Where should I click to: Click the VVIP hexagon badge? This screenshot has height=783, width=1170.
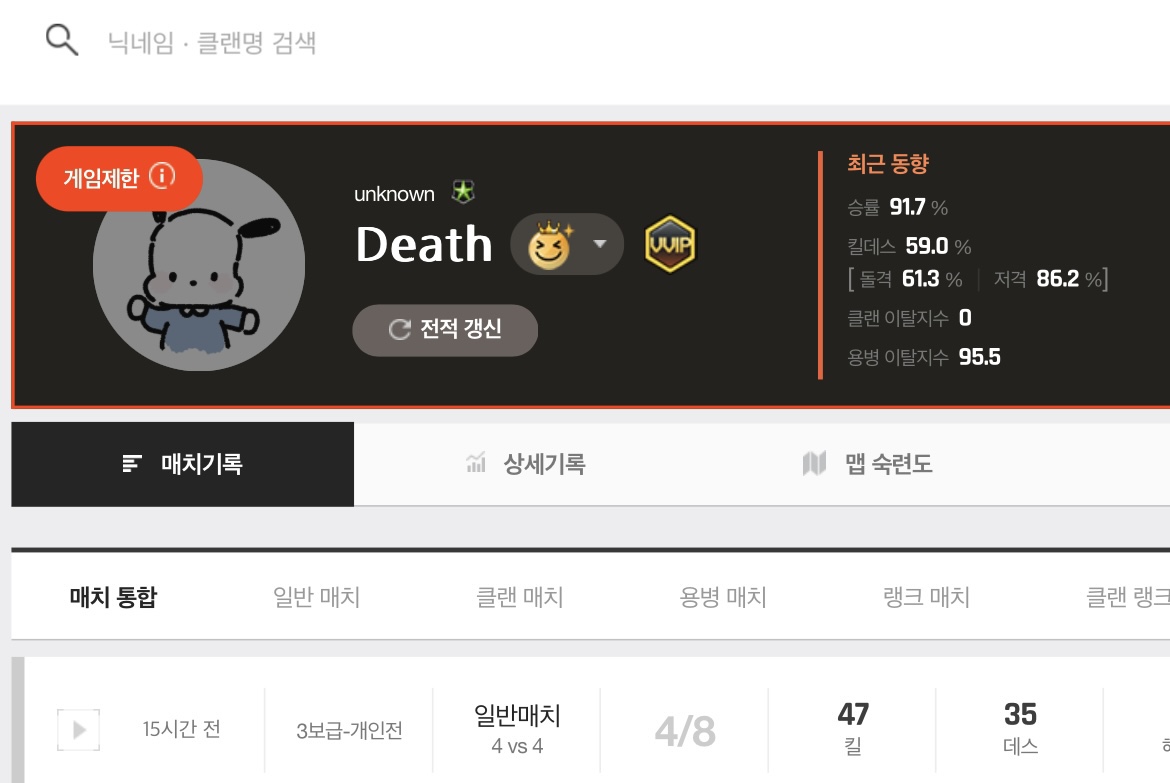(669, 244)
